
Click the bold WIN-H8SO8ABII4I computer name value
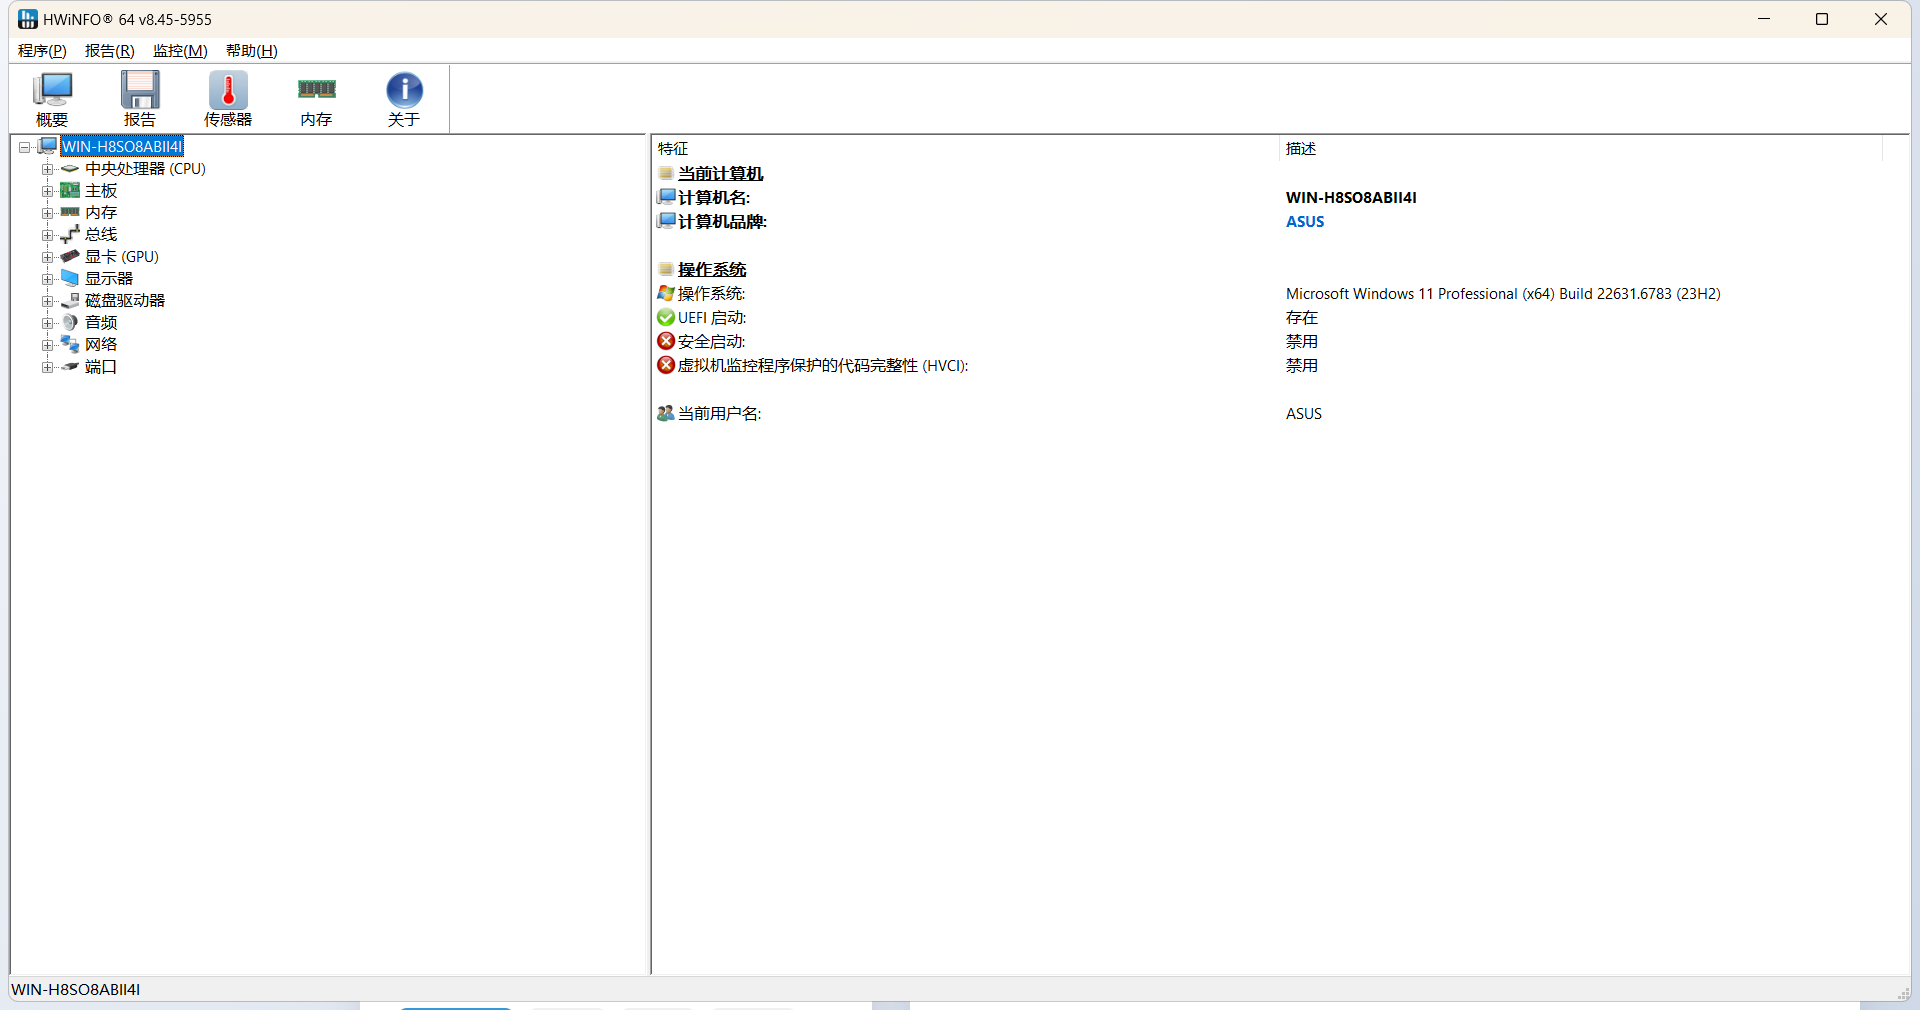(x=1351, y=198)
